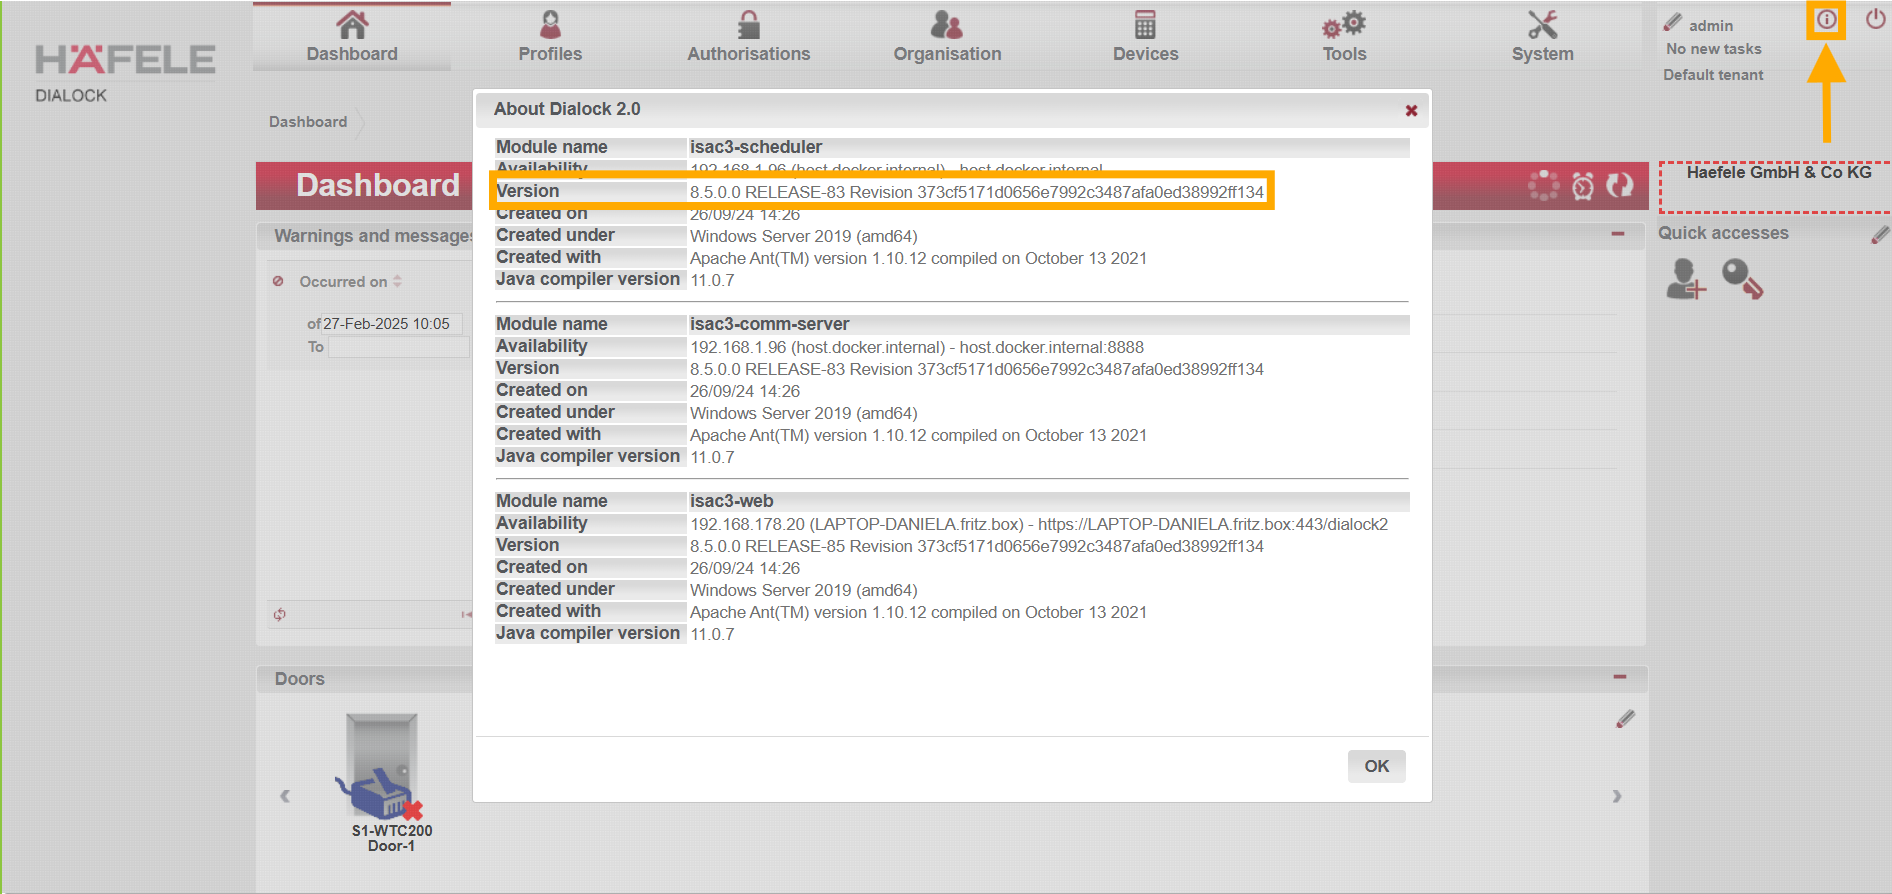The height and width of the screenshot is (894, 1892).
Task: Open the Devices menu
Action: (1145, 37)
